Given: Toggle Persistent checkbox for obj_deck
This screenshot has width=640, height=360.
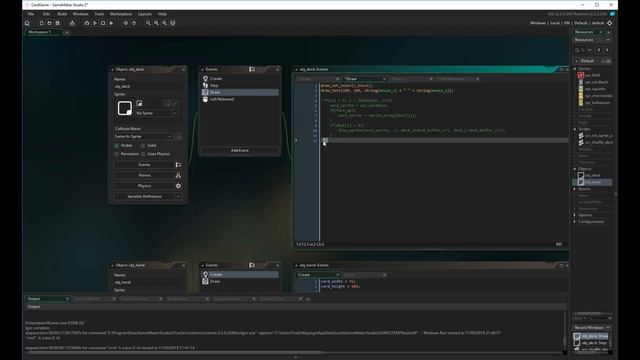Looking at the screenshot, I should (x=117, y=154).
